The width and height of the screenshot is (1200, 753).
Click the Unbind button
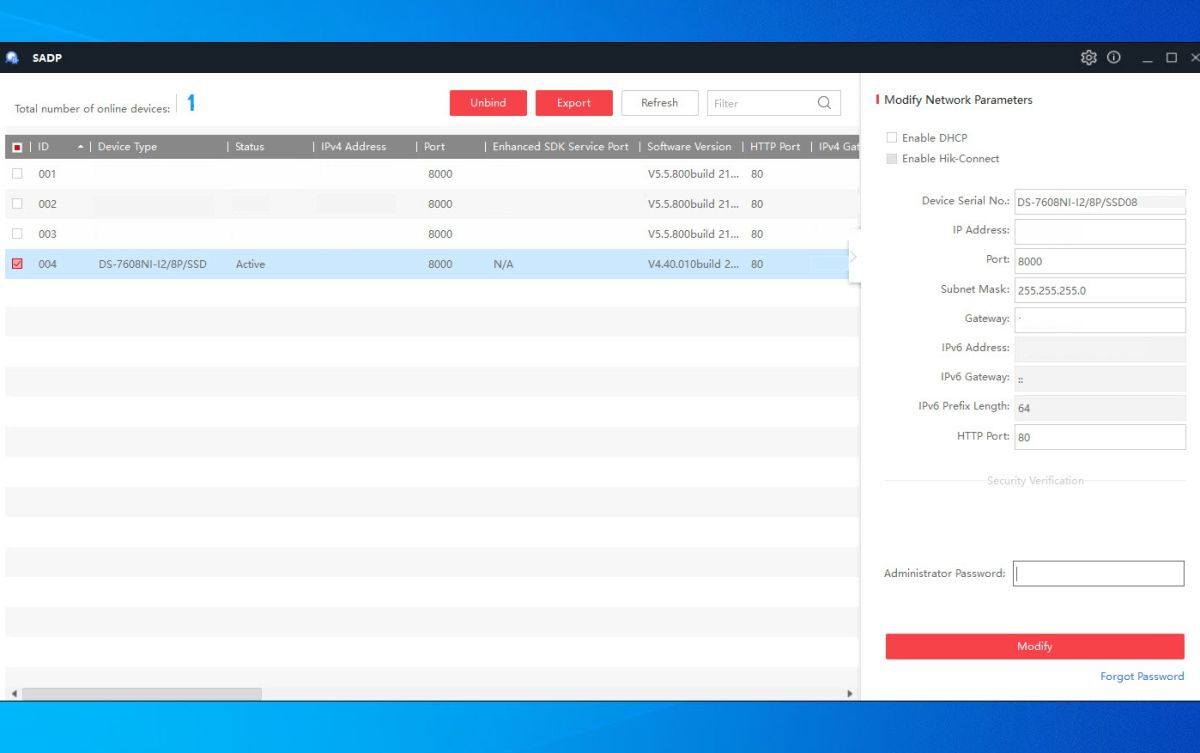coord(488,103)
